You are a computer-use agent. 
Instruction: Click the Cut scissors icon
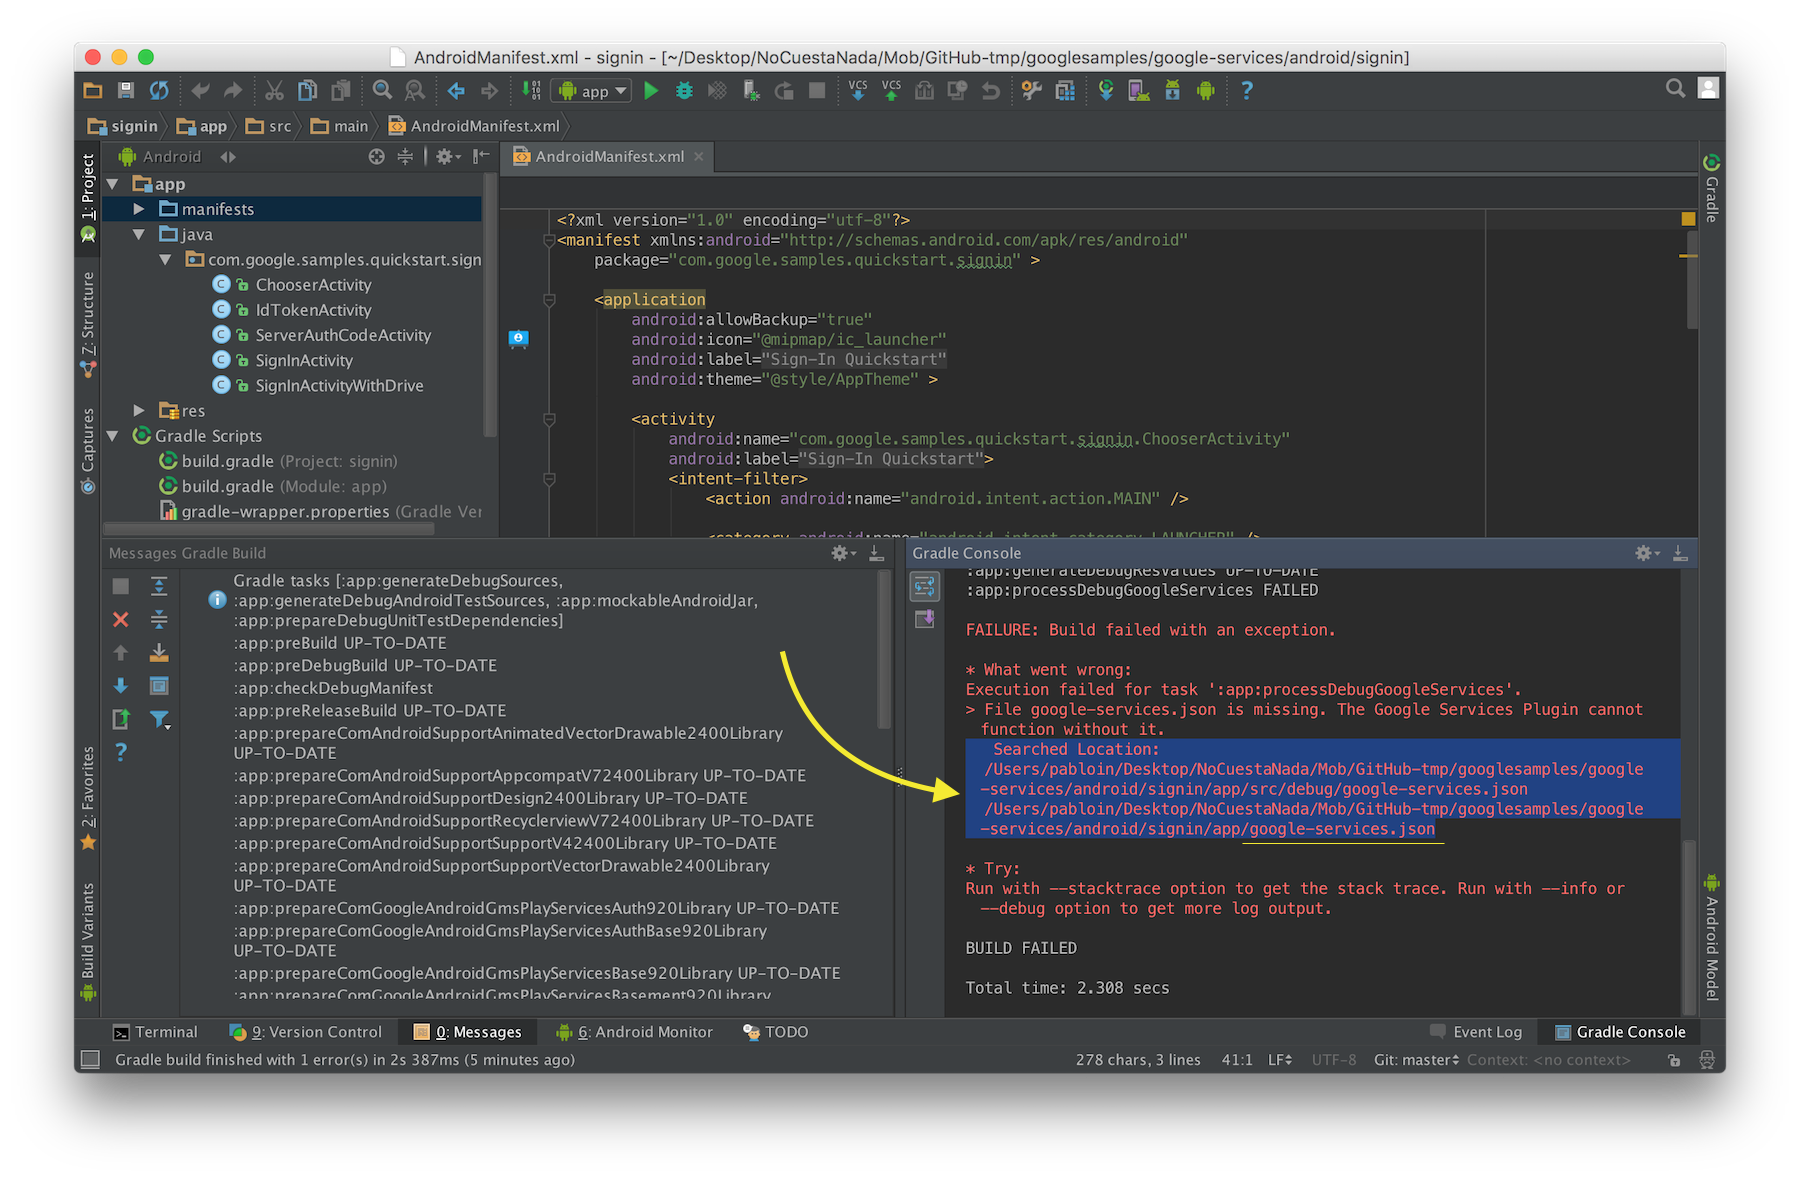click(x=274, y=91)
